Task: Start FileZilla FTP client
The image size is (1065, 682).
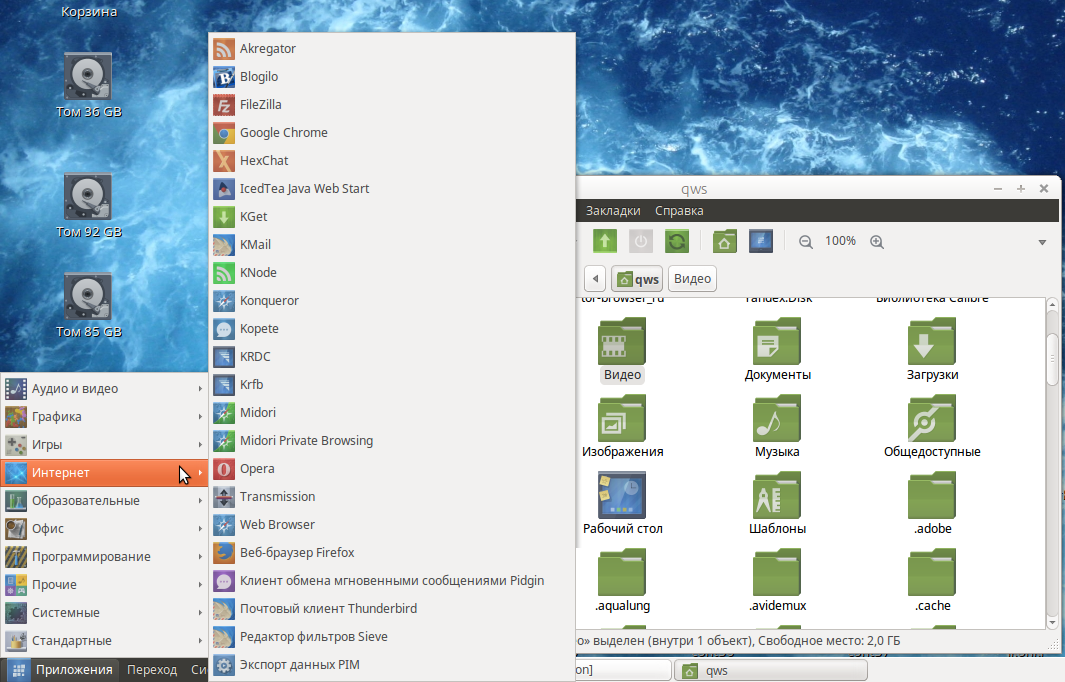Action: (392, 105)
